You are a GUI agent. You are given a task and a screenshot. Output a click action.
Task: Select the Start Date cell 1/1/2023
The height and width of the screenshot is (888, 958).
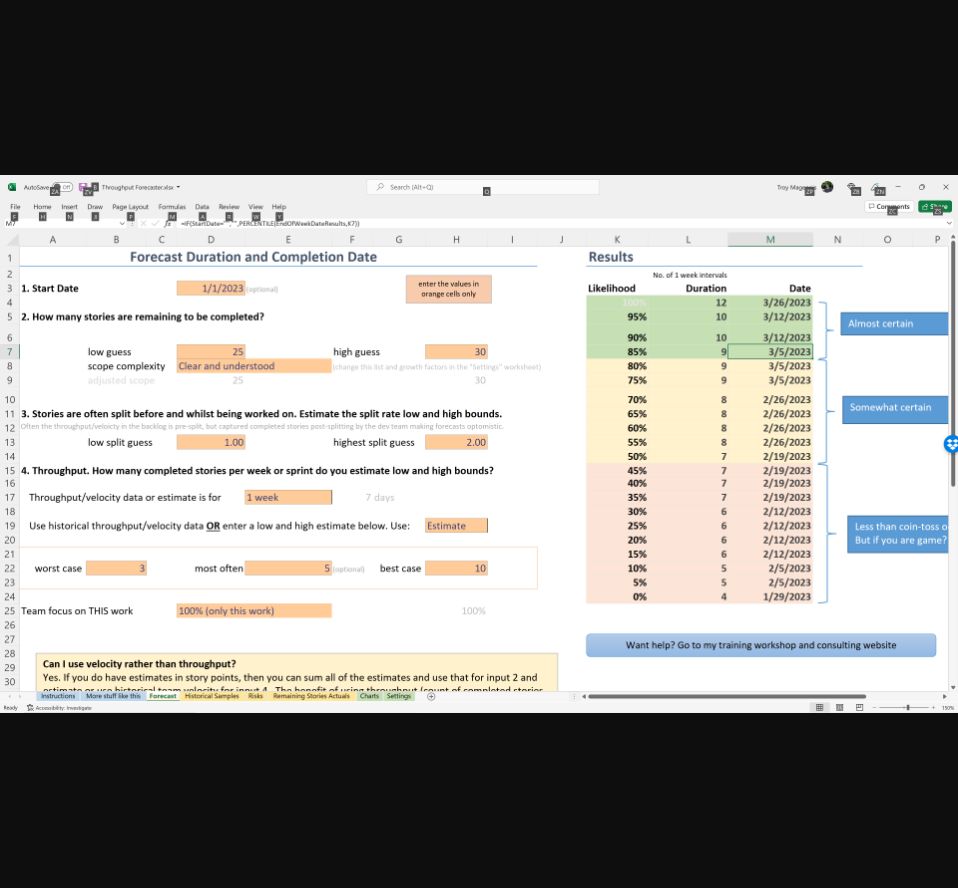coord(211,288)
